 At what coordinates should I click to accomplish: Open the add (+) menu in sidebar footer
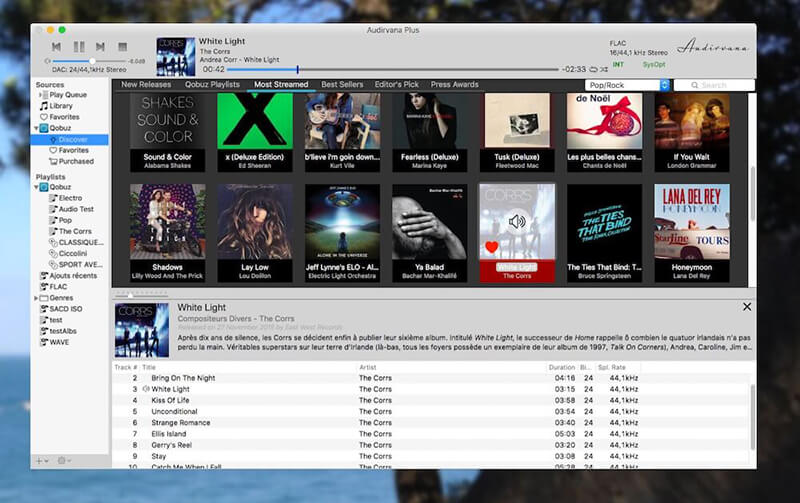pos(41,461)
